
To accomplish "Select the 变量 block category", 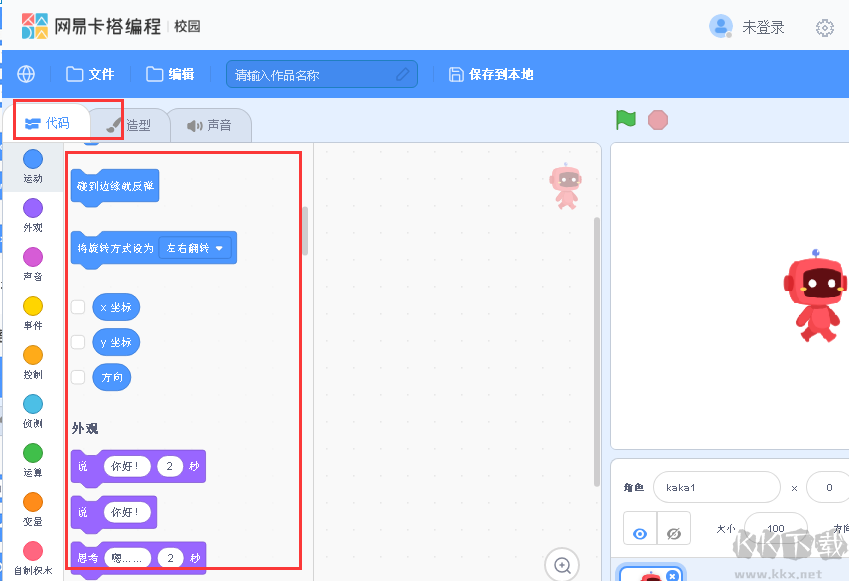I will [33, 510].
